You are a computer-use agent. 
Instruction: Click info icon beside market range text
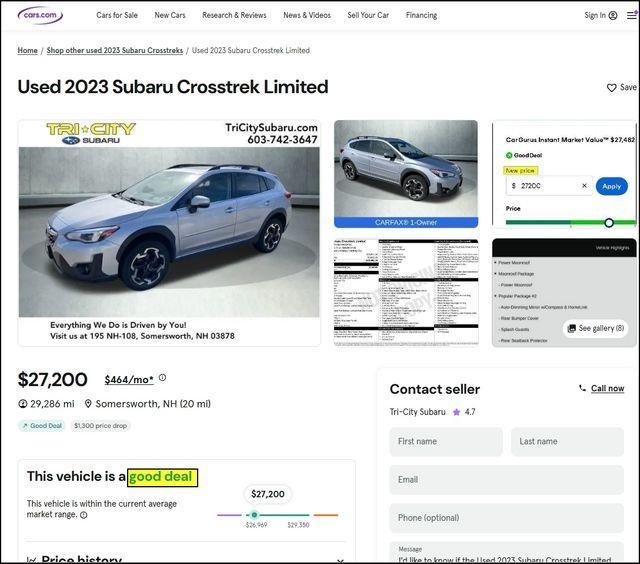pyautogui.click(x=84, y=515)
